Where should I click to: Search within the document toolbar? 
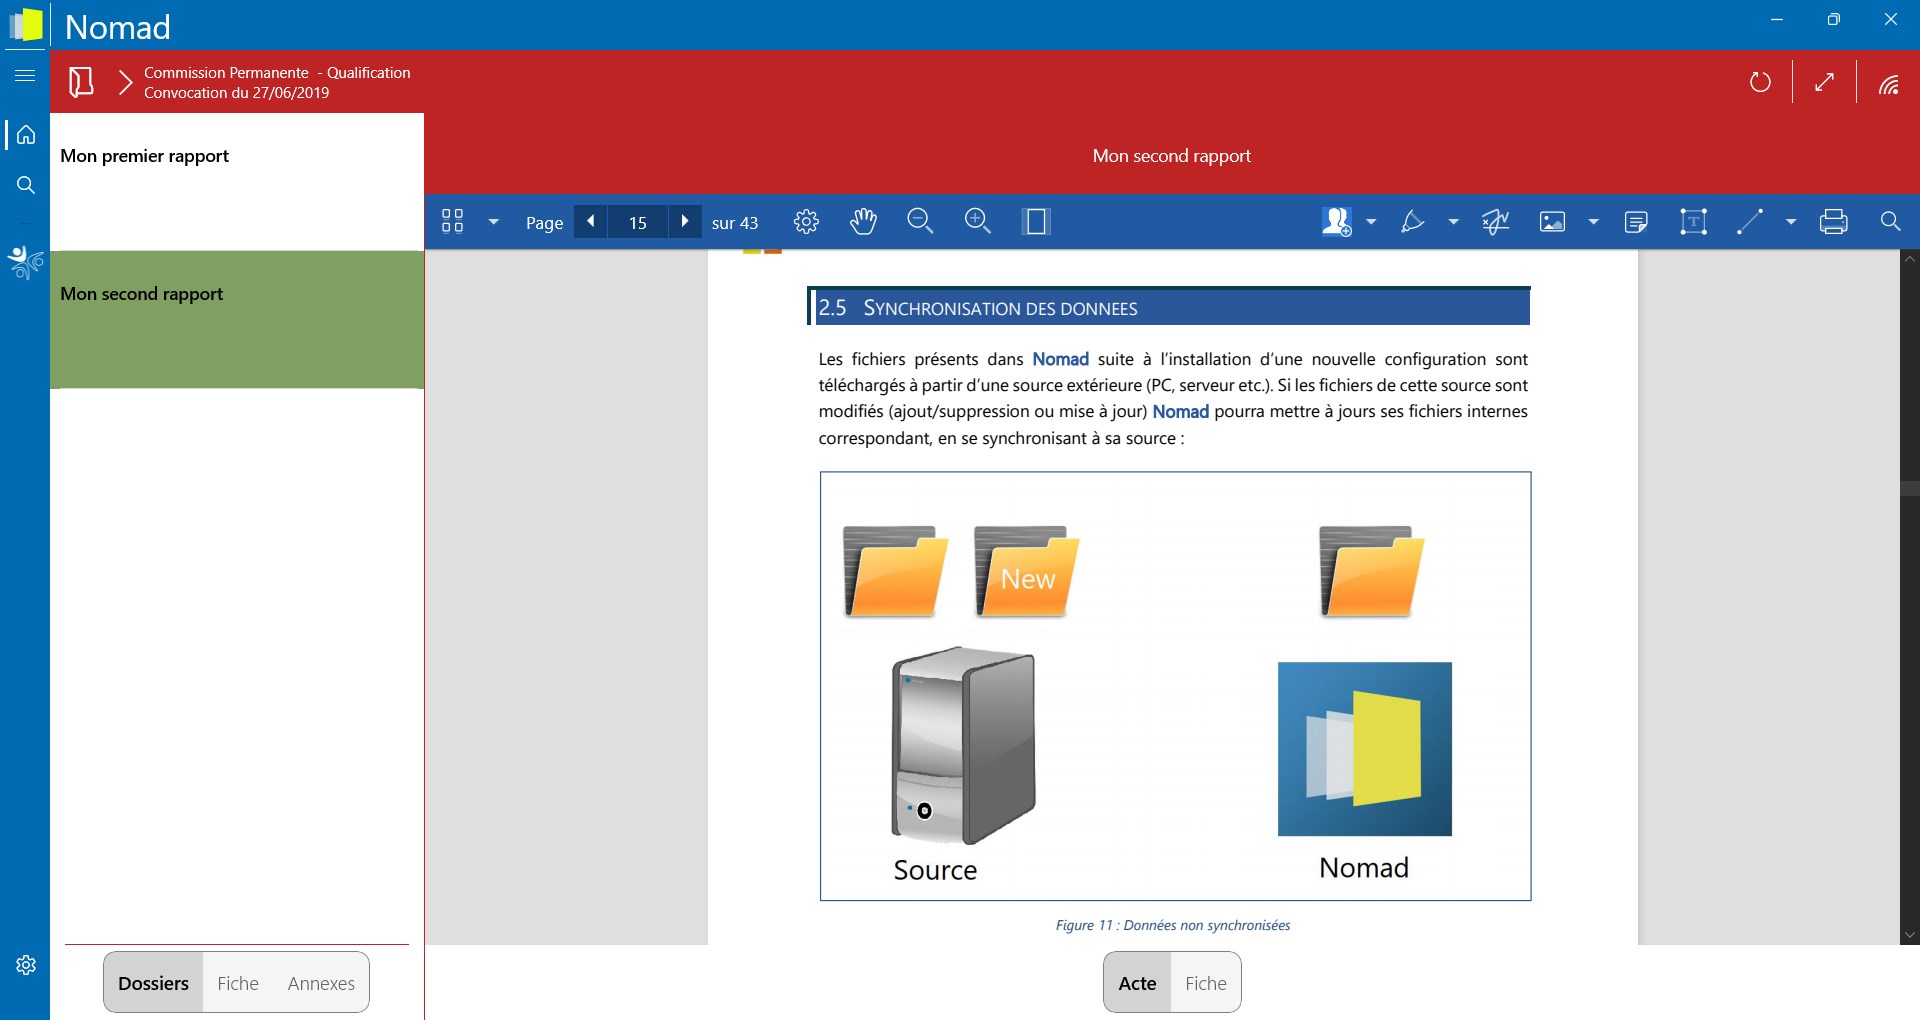pos(1890,221)
